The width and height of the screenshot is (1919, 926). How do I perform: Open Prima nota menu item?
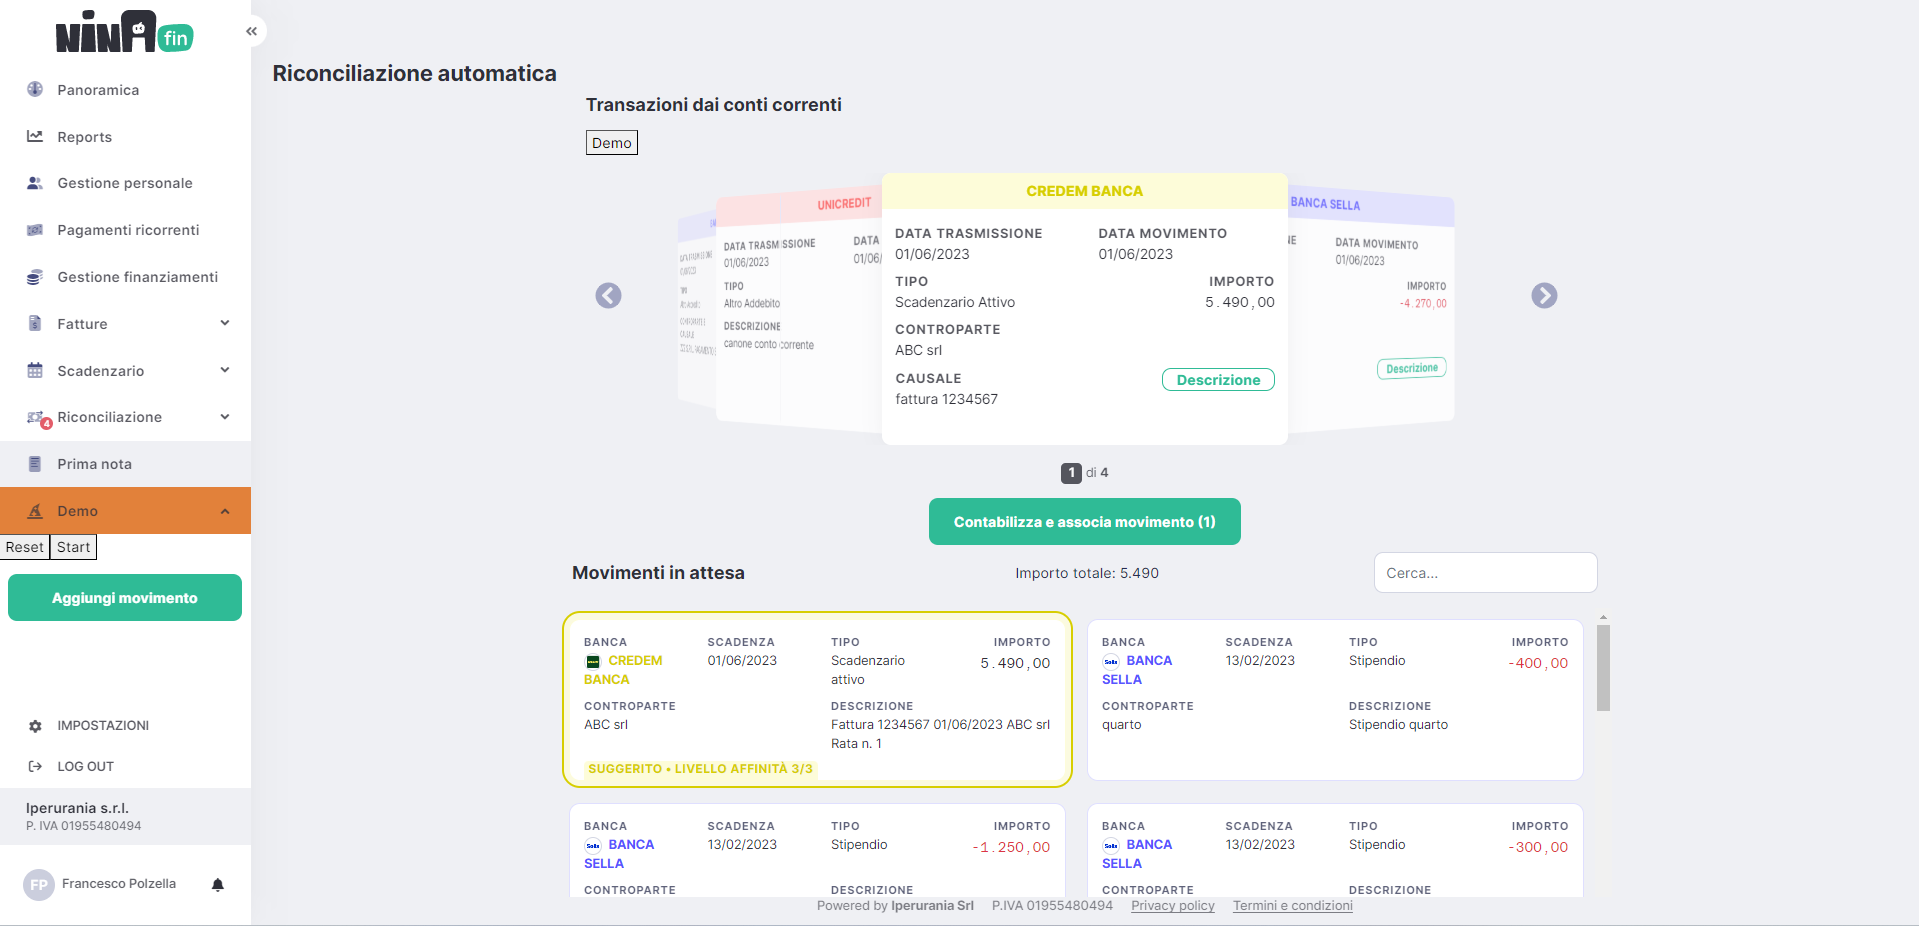pos(94,464)
